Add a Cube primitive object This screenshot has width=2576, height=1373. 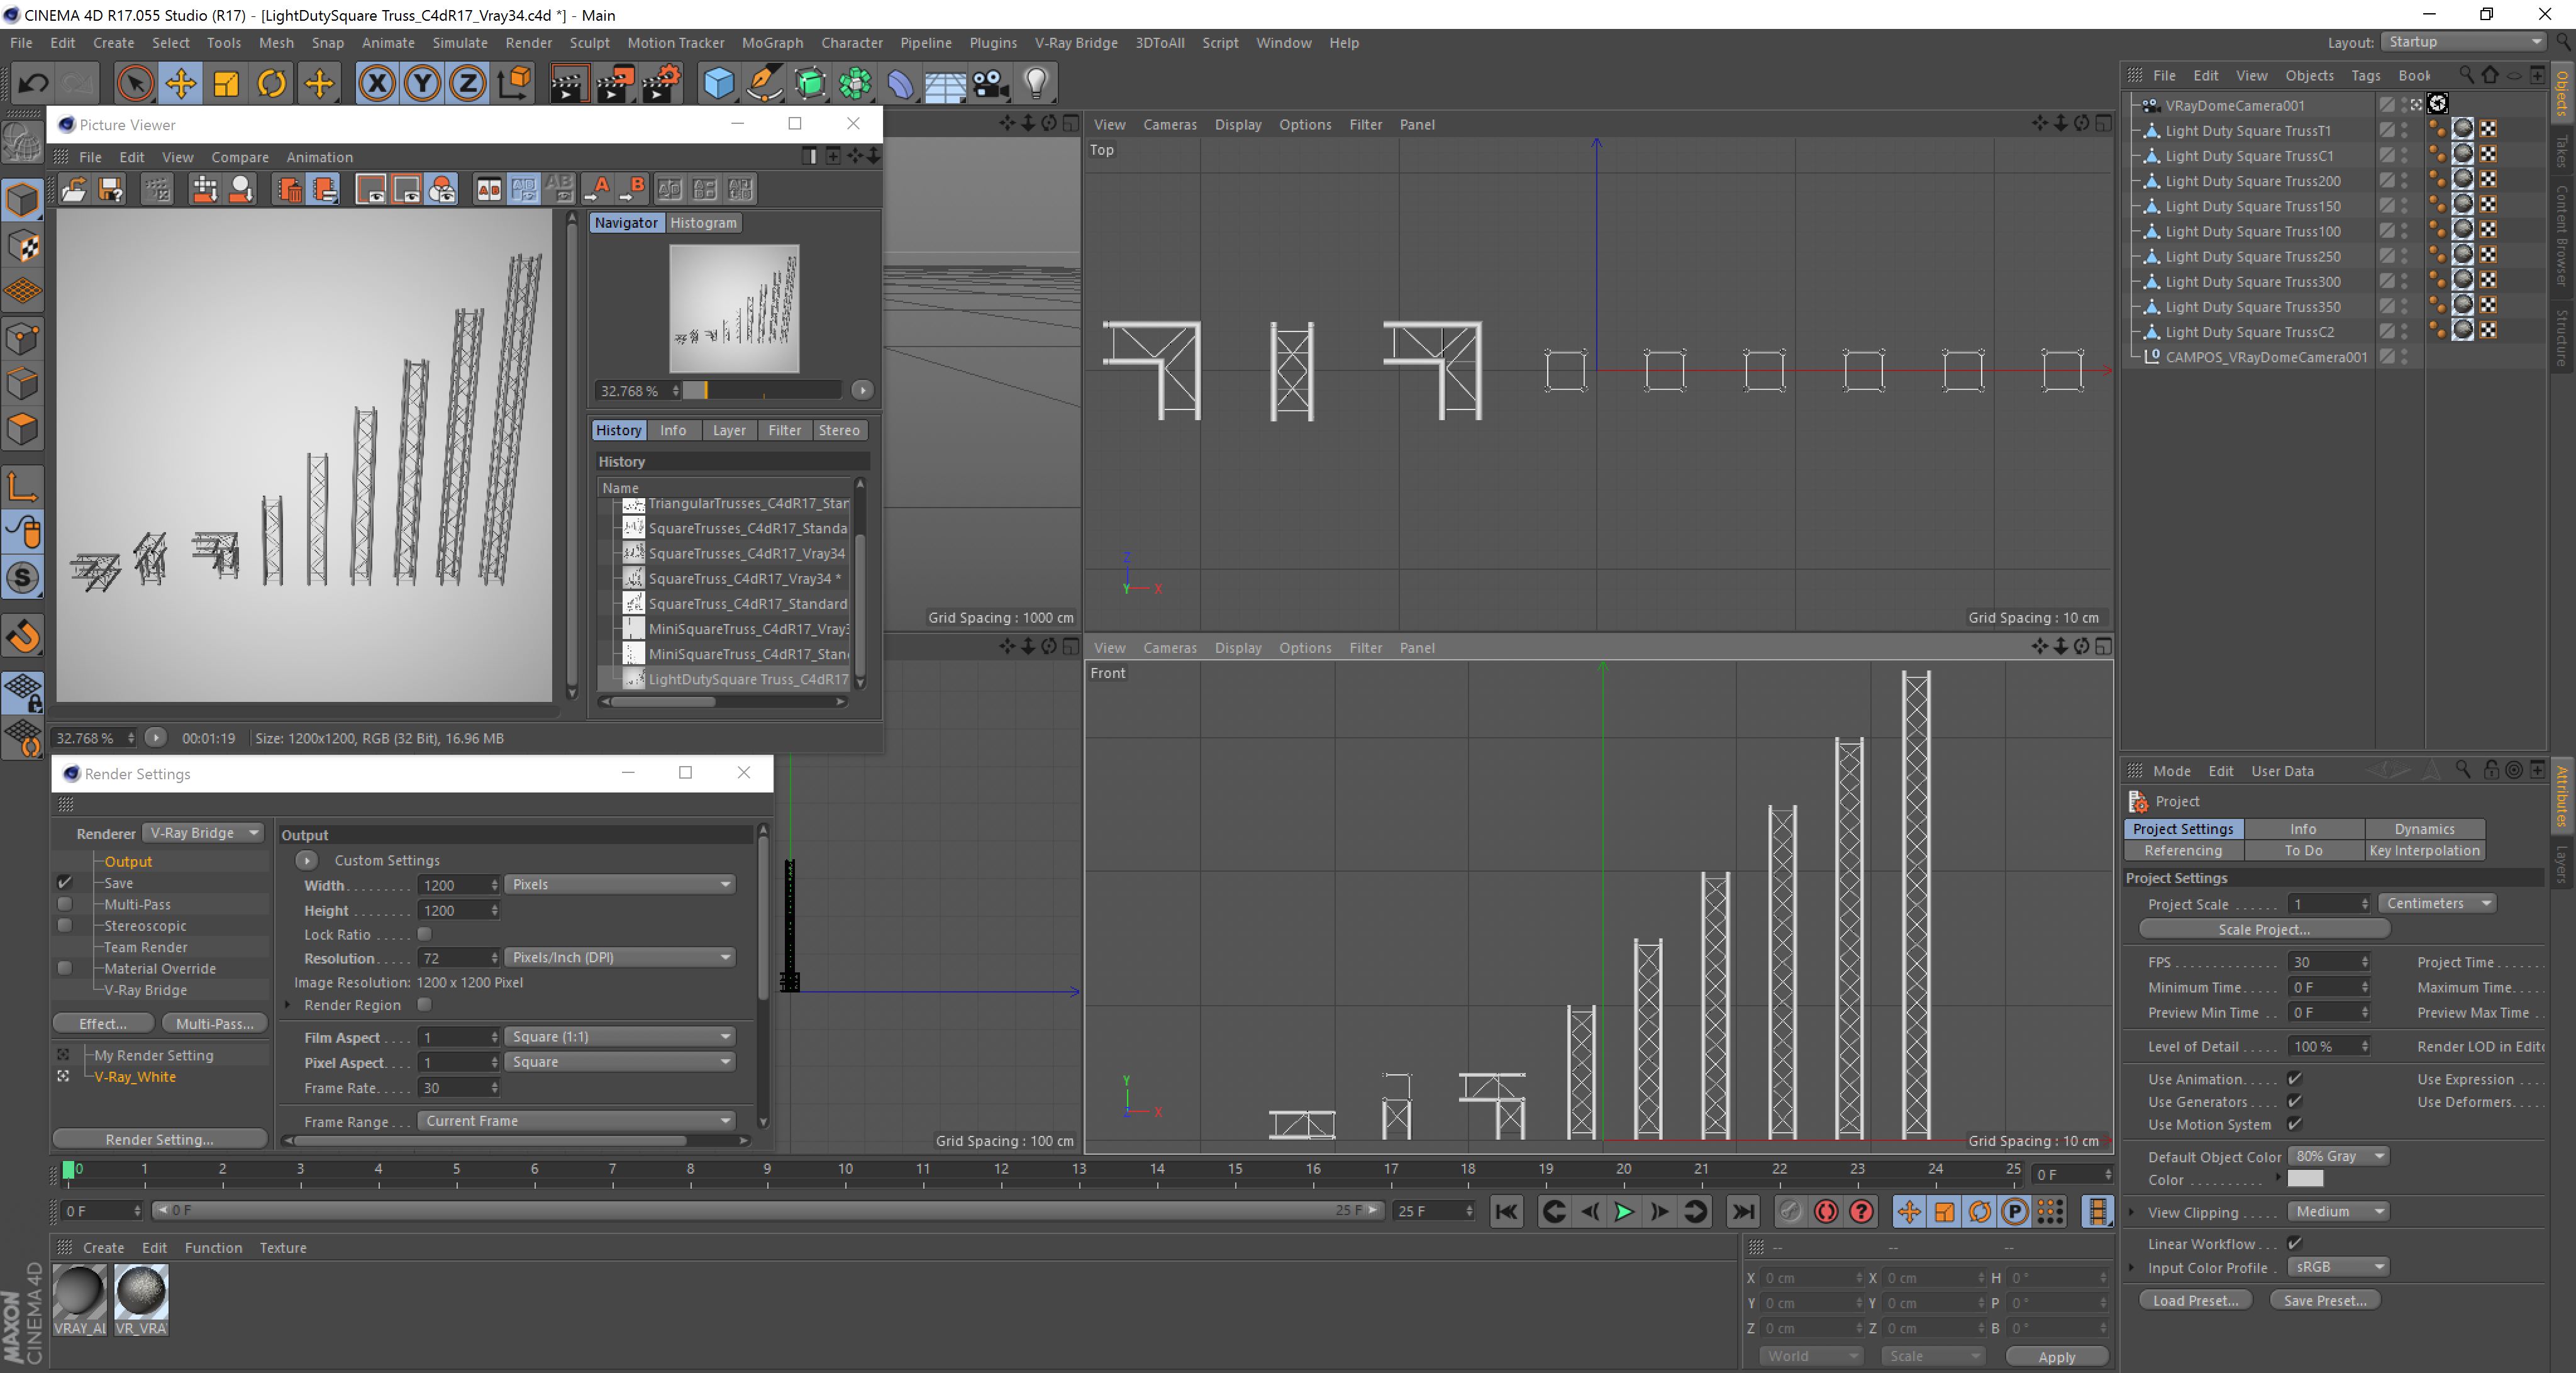tap(718, 83)
